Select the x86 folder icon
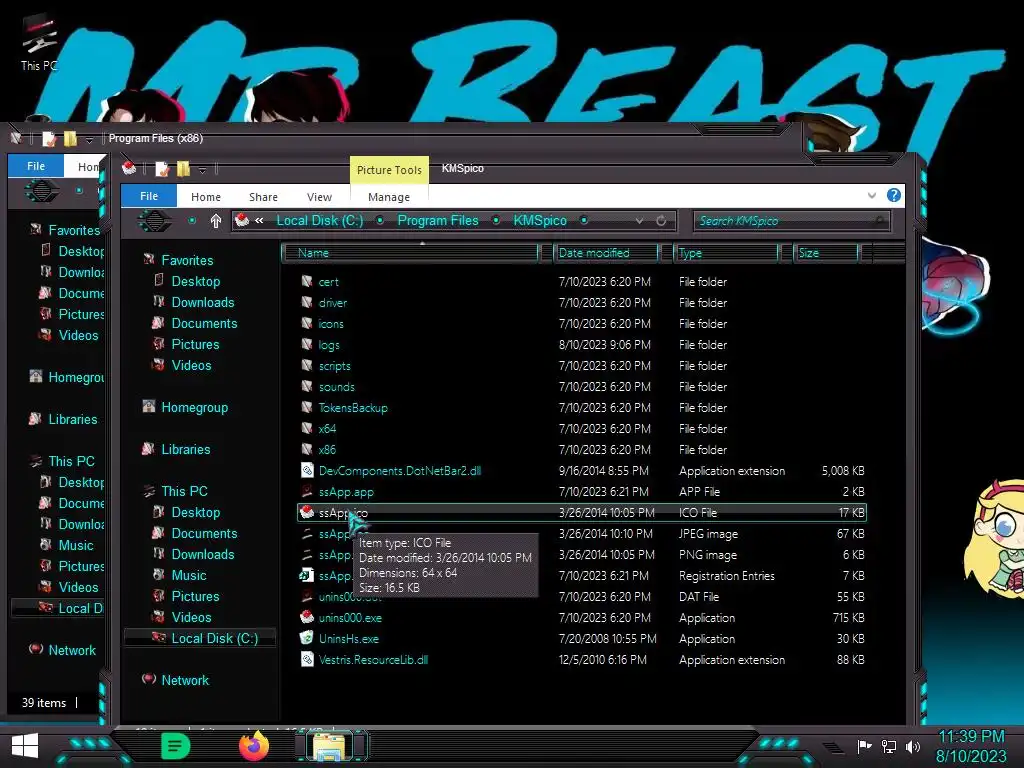The width and height of the screenshot is (1024, 768). point(307,449)
